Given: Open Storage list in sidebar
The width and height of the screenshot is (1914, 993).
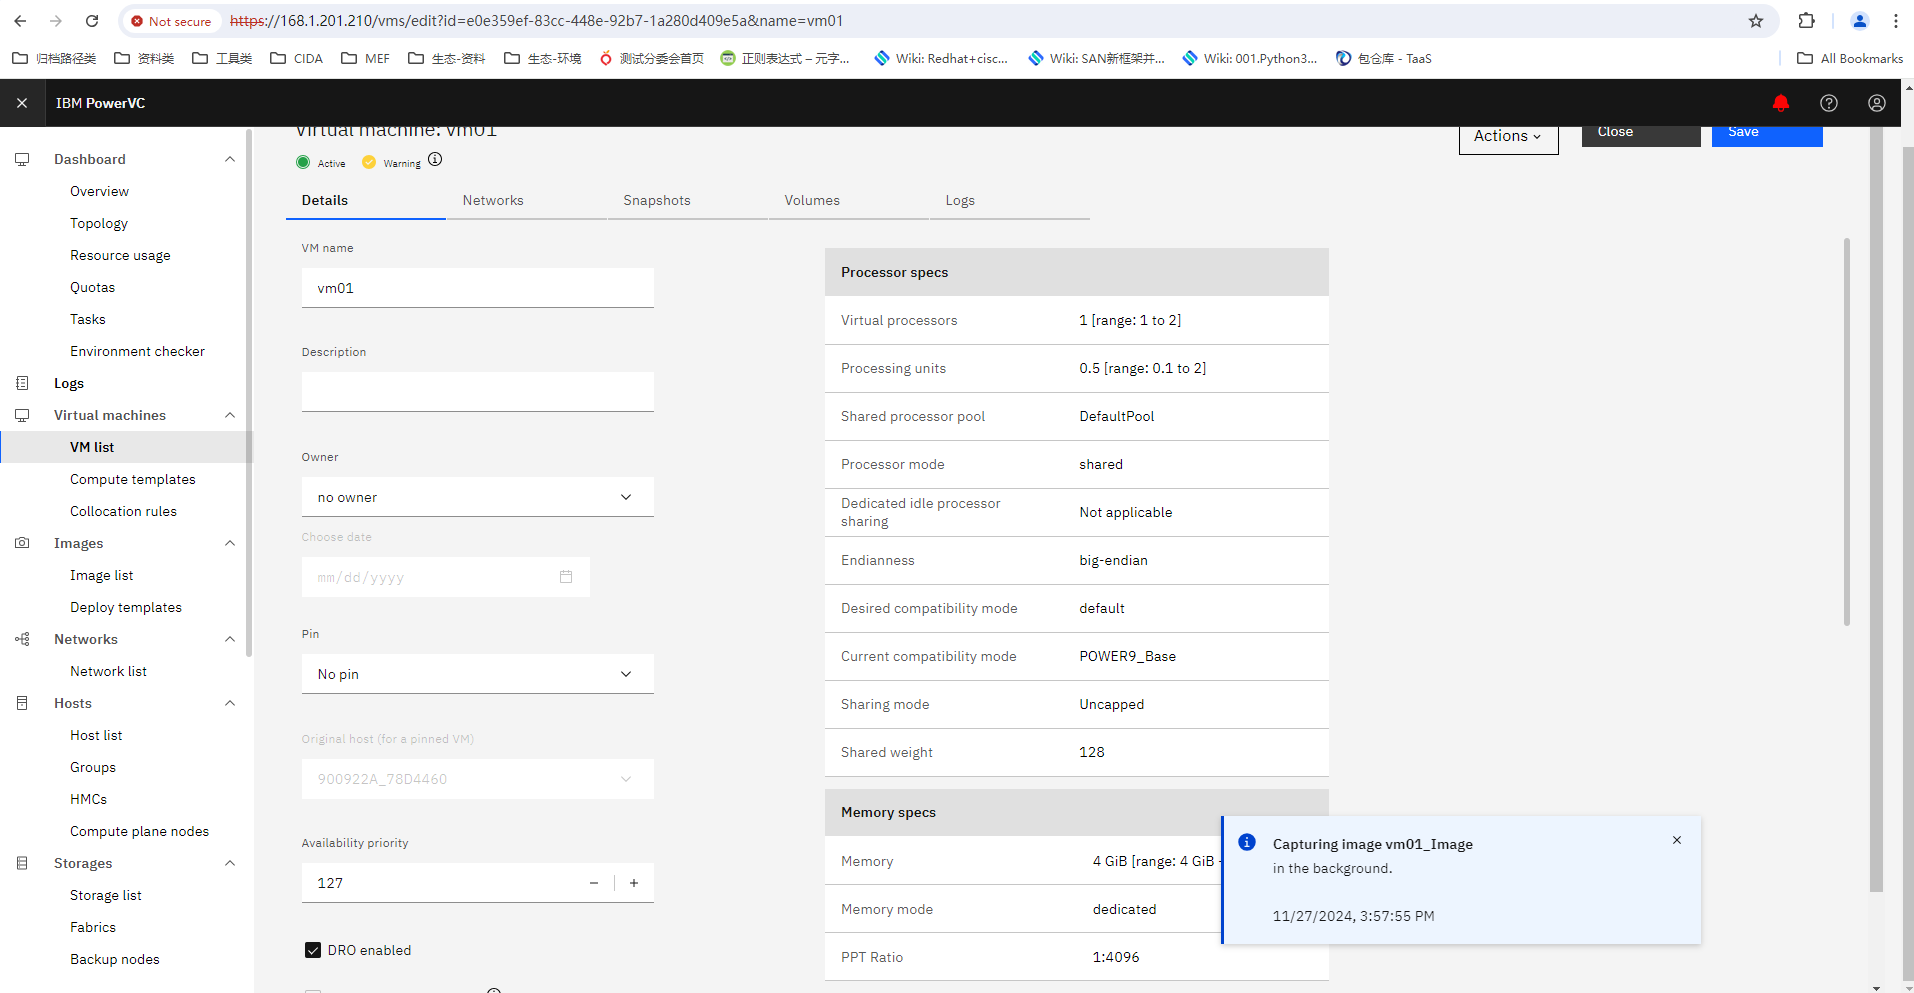Looking at the screenshot, I should (x=106, y=895).
